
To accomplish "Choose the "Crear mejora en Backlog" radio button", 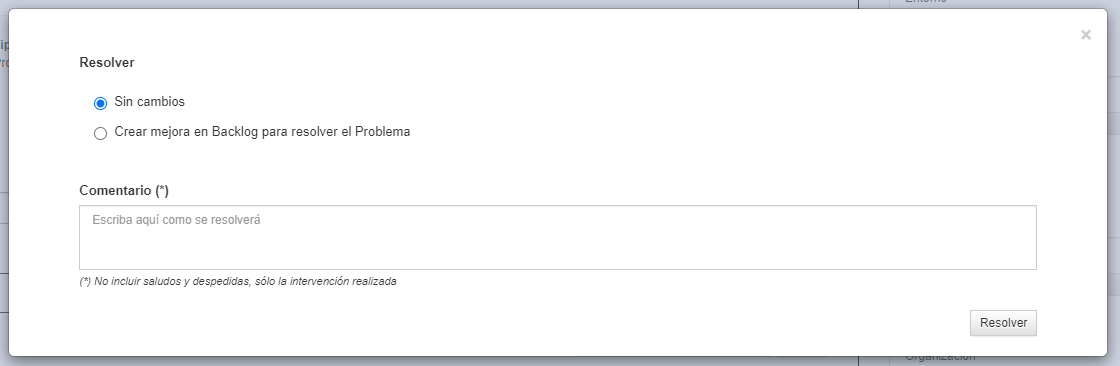I will 101,133.
